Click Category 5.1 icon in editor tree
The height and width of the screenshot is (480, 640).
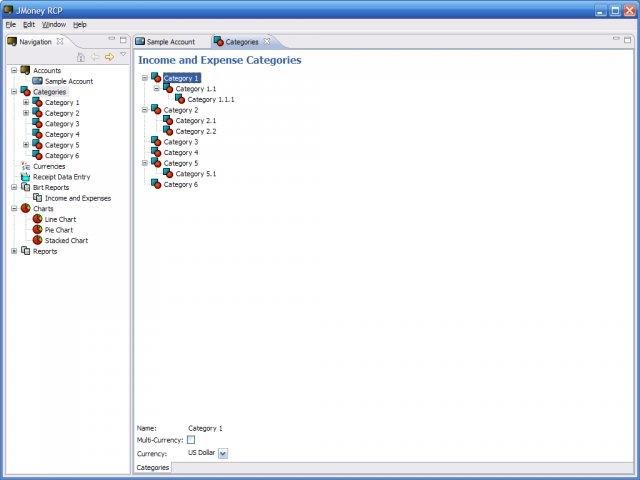pyautogui.click(x=168, y=173)
